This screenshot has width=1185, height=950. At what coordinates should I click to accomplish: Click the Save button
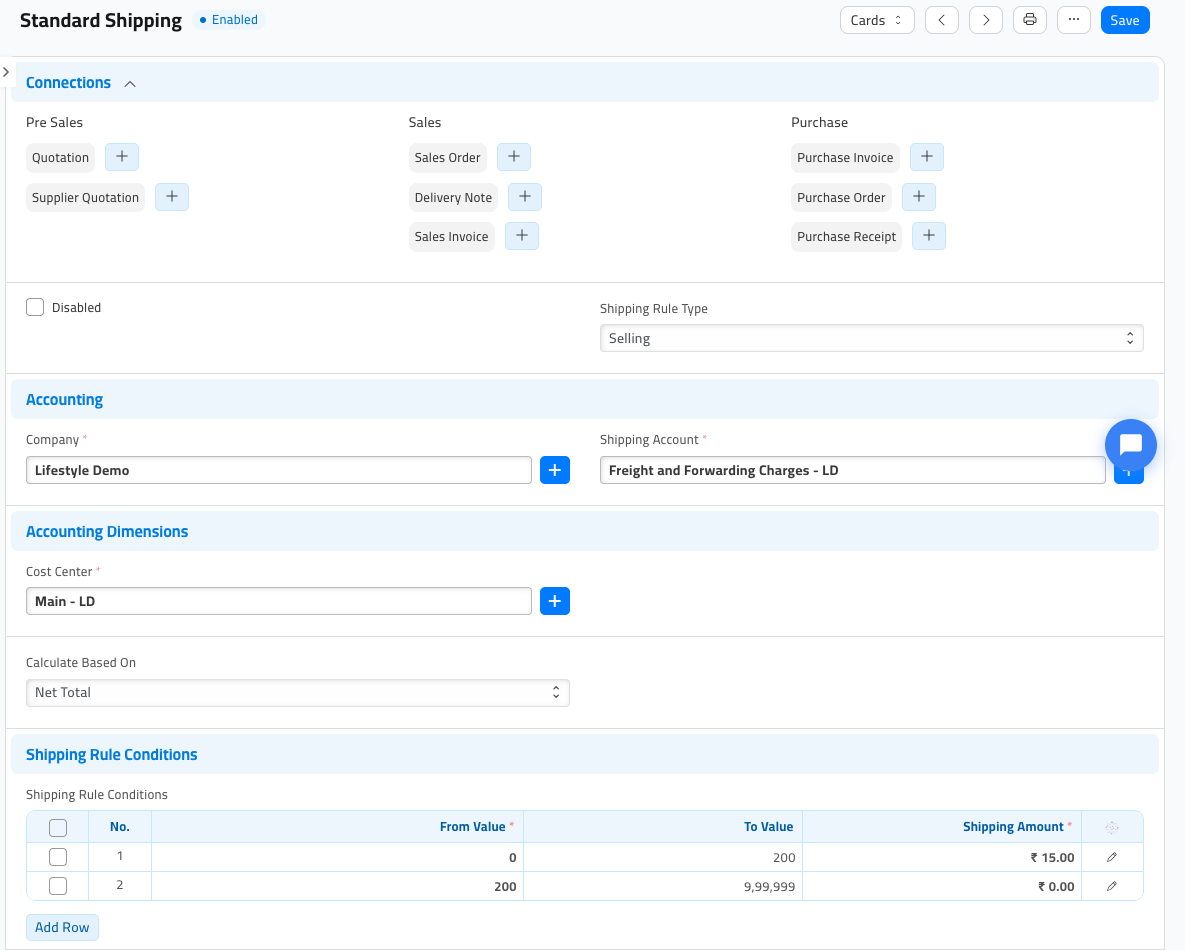tap(1125, 20)
